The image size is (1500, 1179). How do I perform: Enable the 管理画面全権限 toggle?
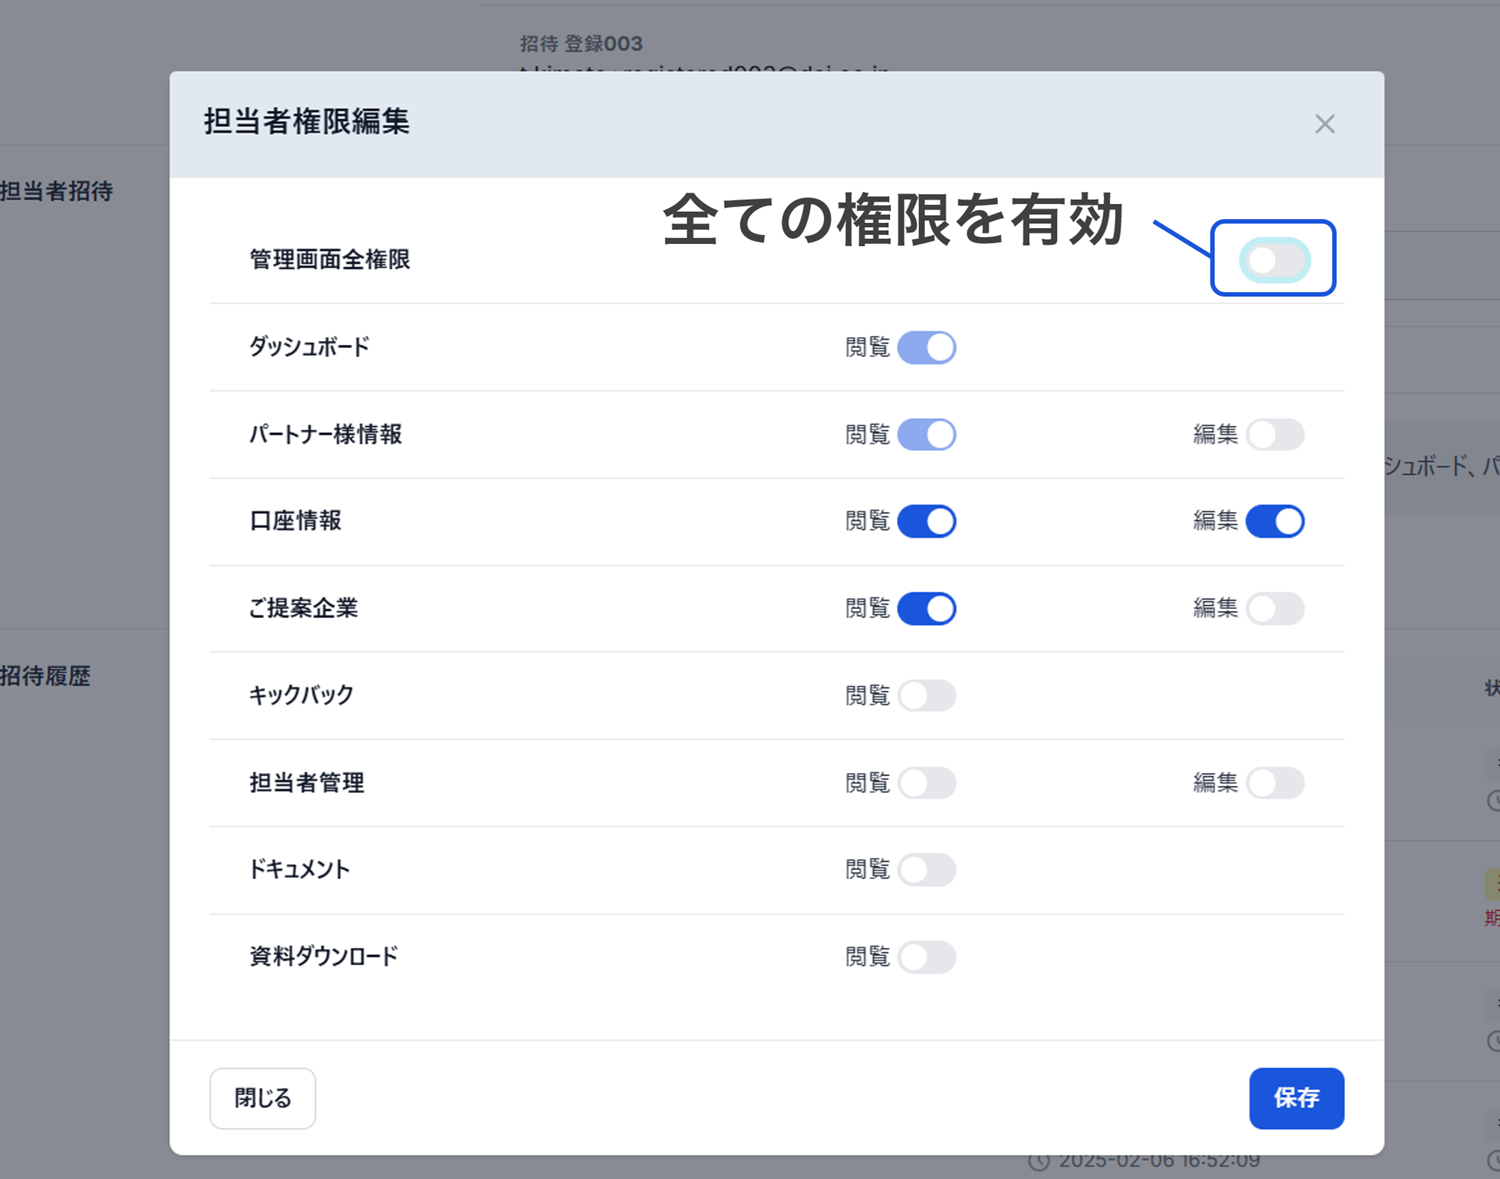pyautogui.click(x=1274, y=260)
